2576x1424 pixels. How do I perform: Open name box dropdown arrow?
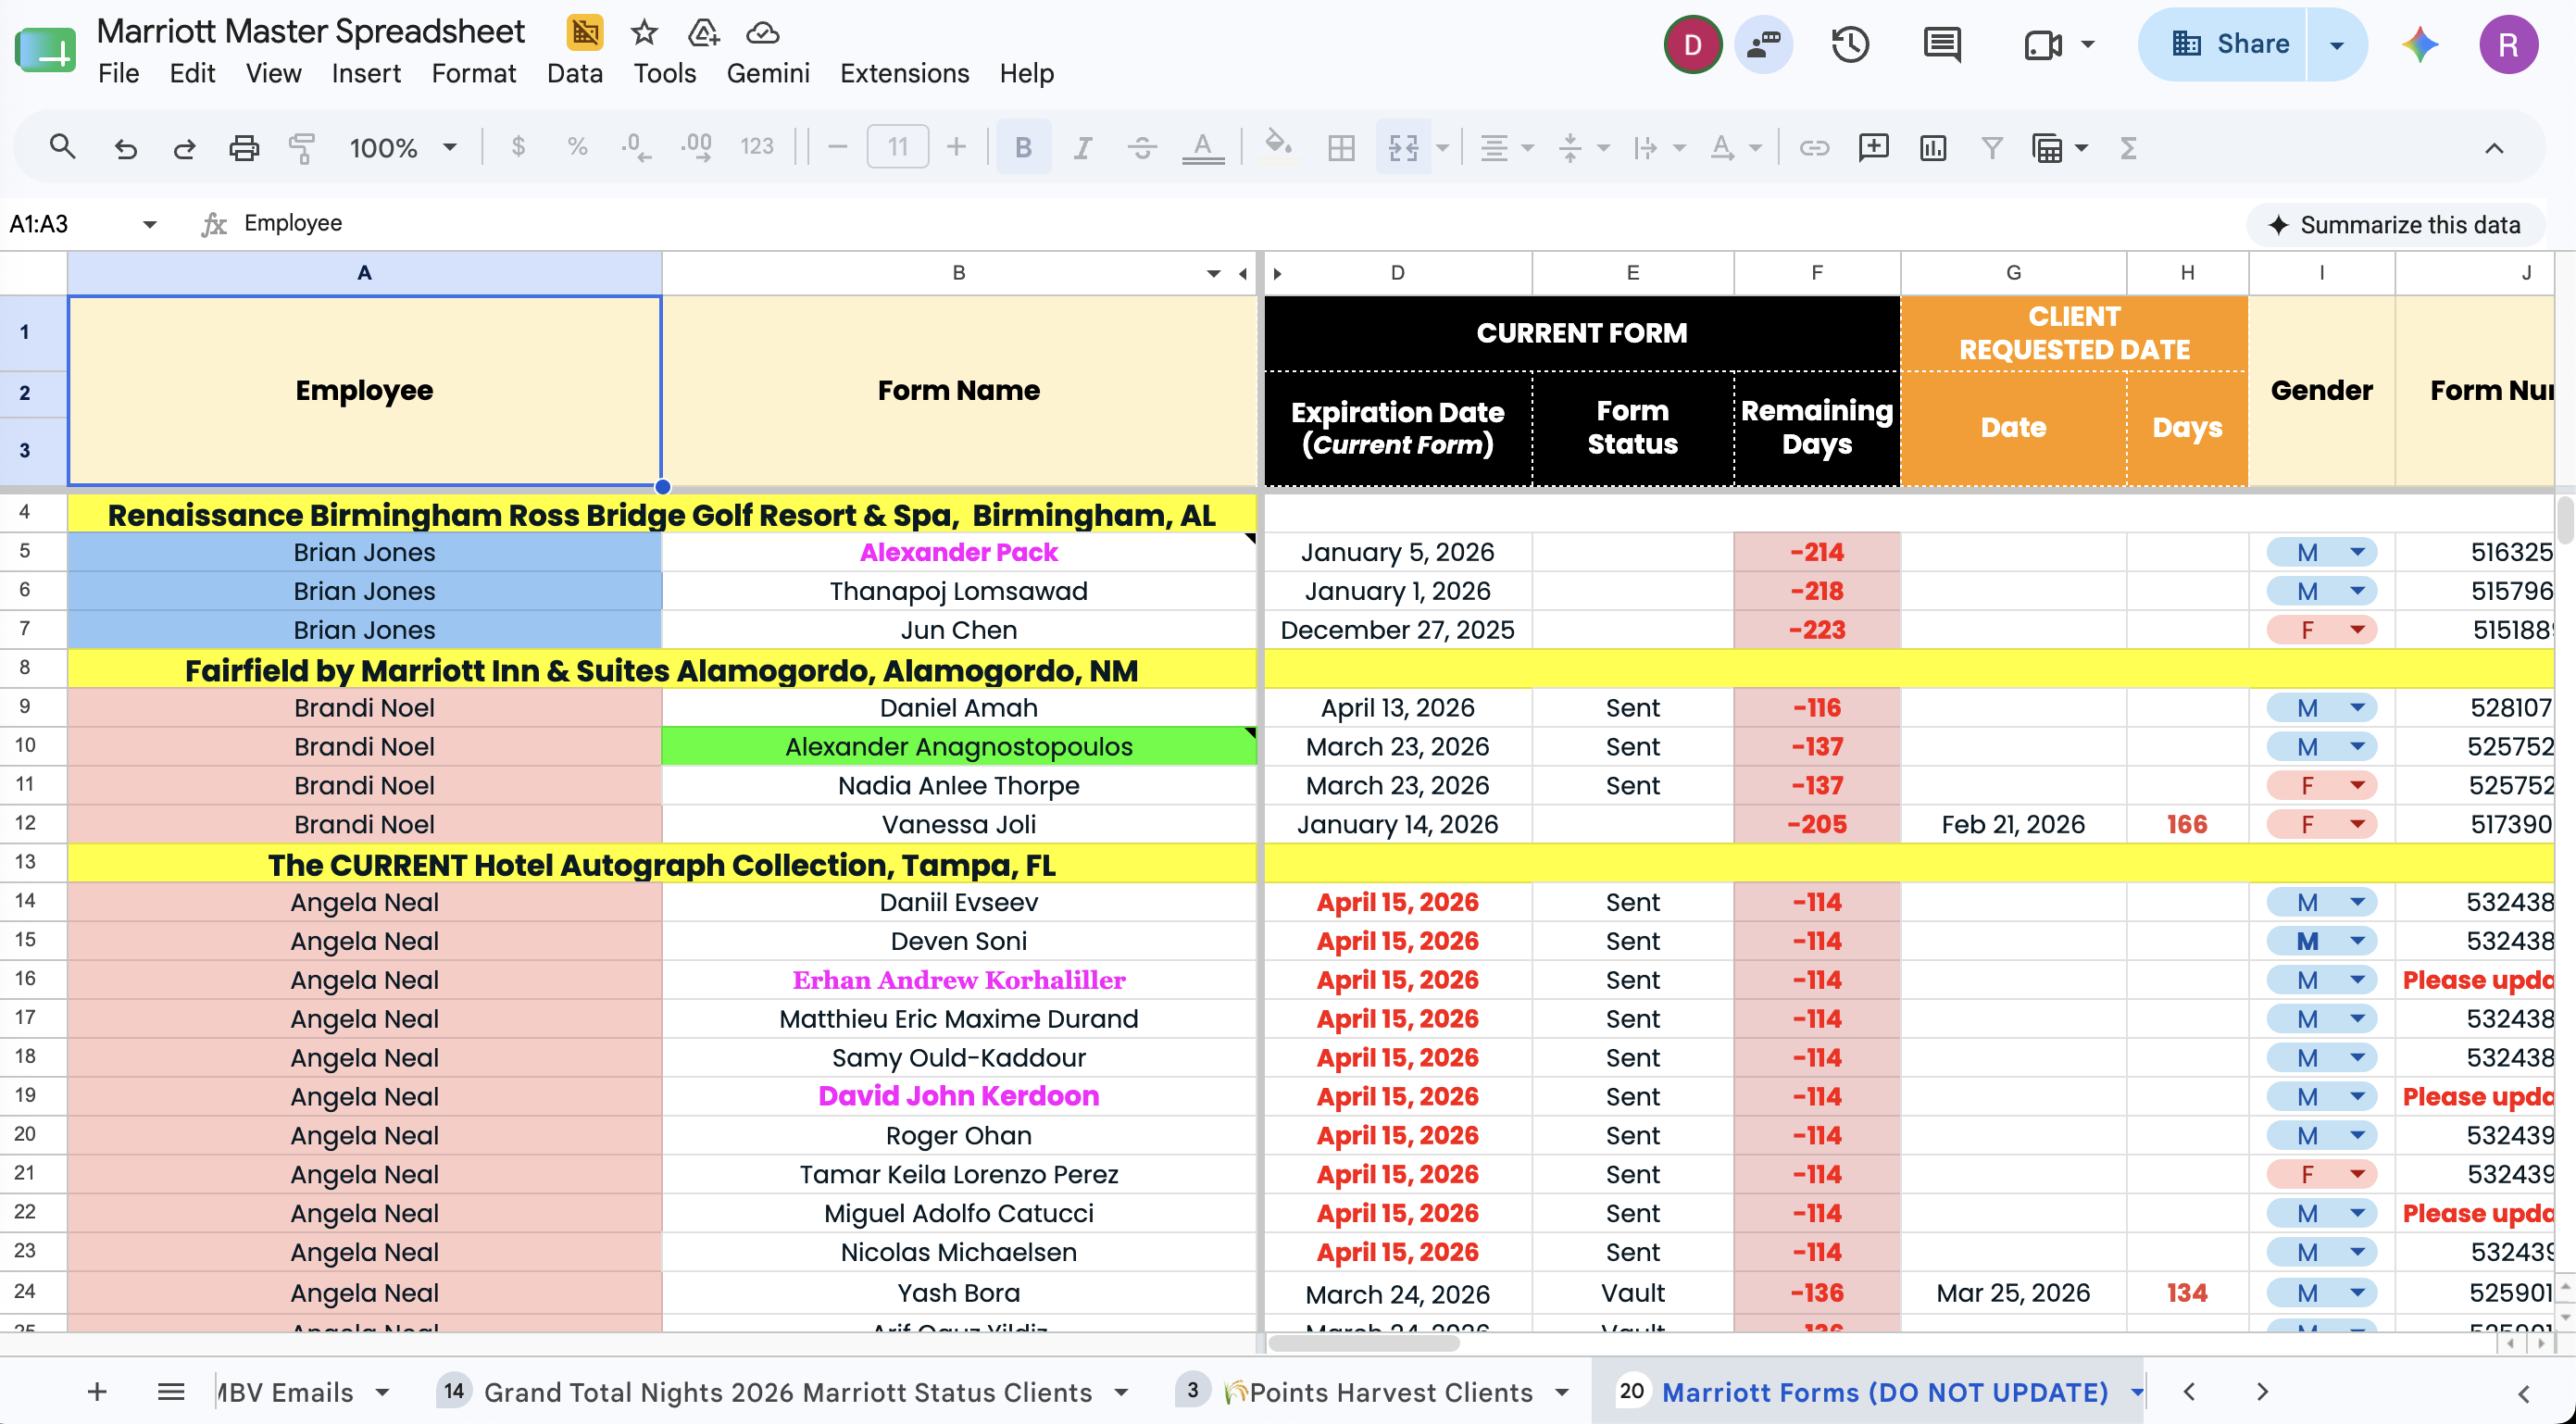coord(150,224)
